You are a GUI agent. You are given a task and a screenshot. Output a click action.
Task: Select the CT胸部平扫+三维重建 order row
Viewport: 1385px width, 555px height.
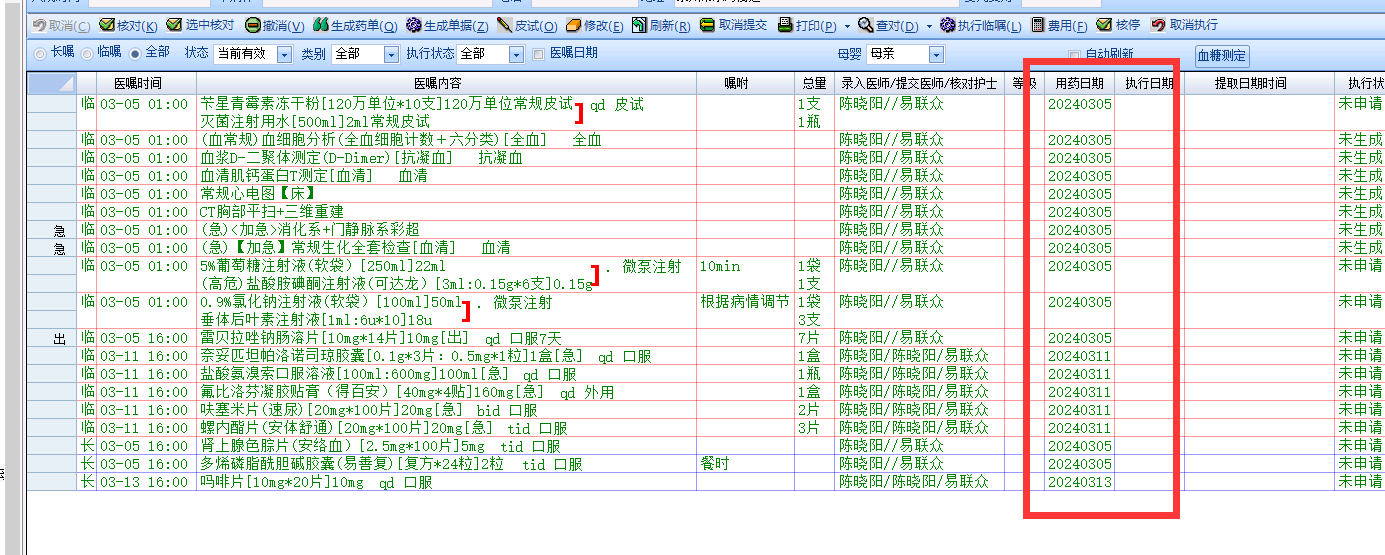coord(705,212)
